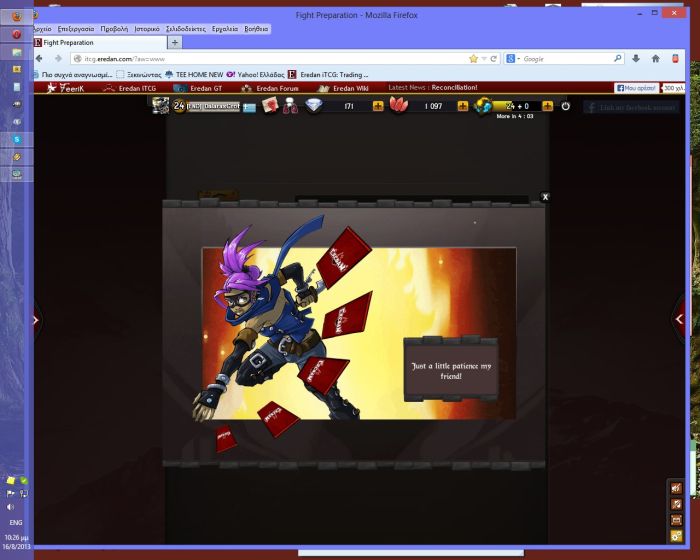Viewport: 700px width, 560px height.
Task: Open the Eredan GT link
Action: (x=198, y=88)
